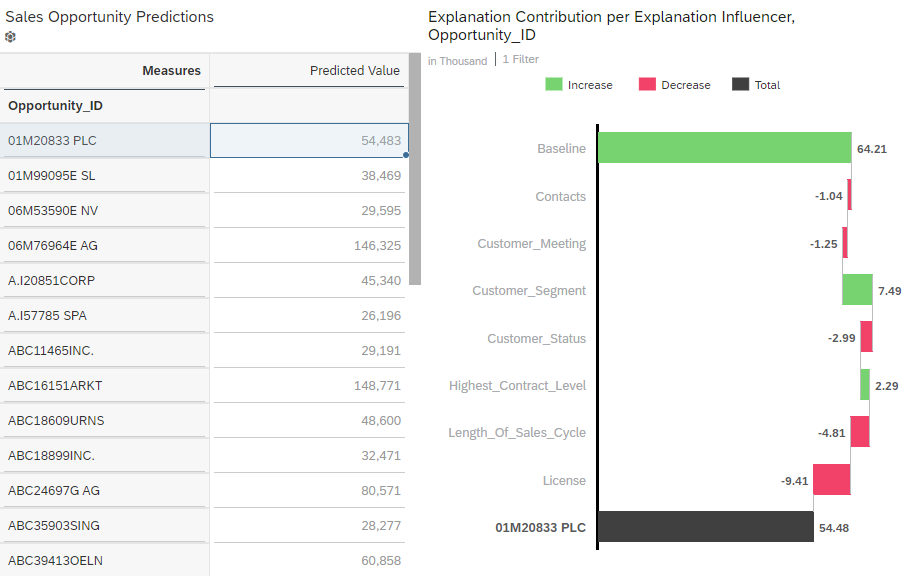Click the predicted value 80,571
This screenshot has height=576, width=908.
click(x=381, y=491)
